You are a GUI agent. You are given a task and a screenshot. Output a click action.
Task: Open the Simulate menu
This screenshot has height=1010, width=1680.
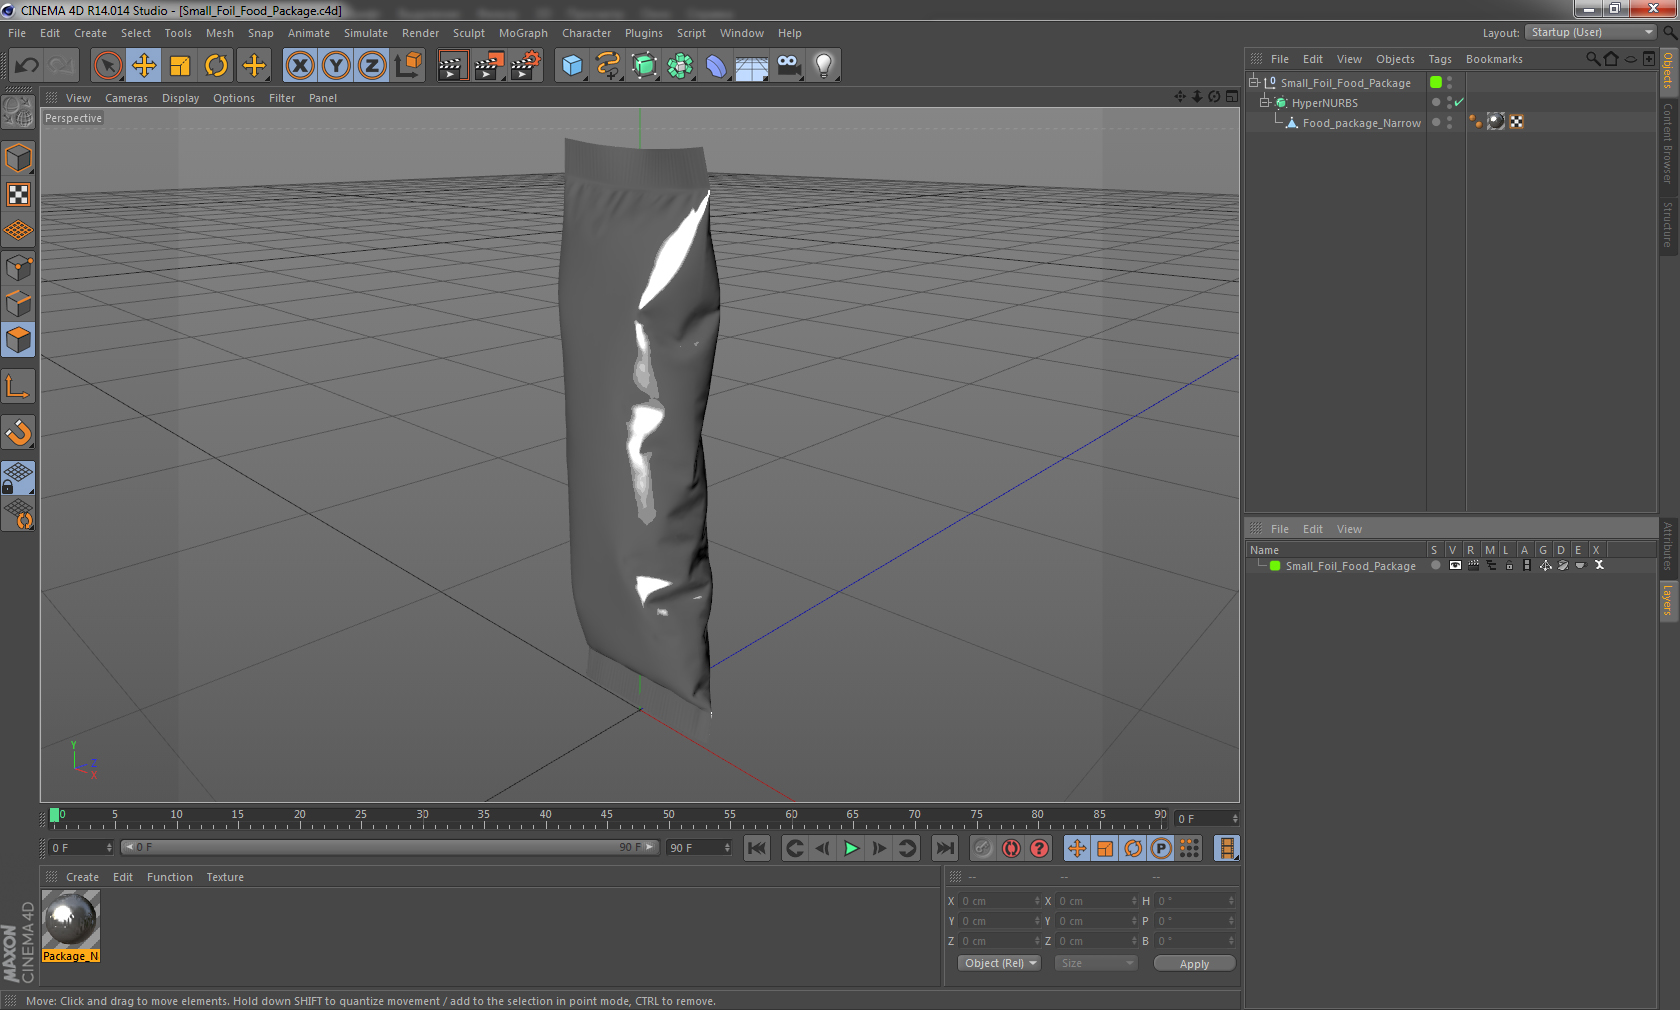[x=366, y=33]
